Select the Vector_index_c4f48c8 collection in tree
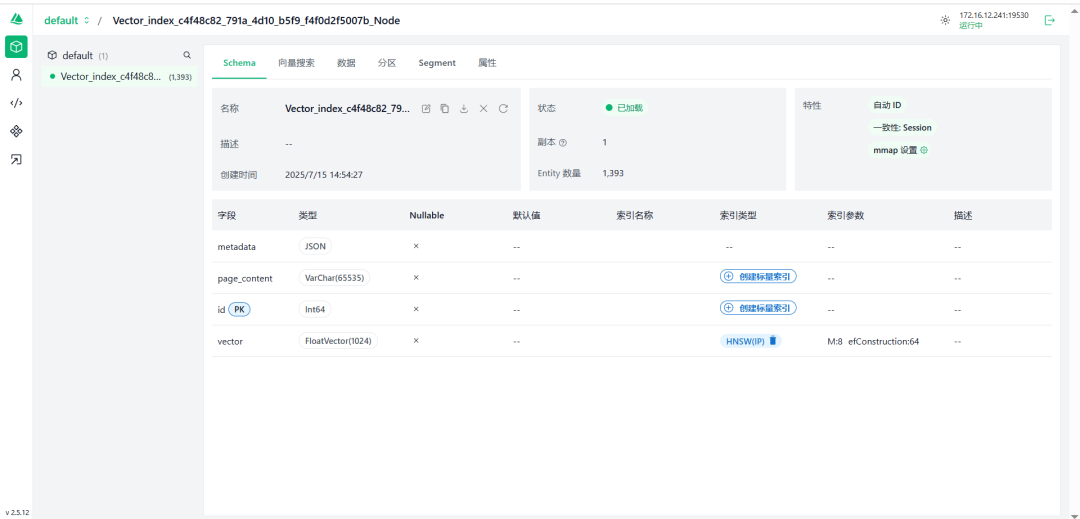 (110, 76)
